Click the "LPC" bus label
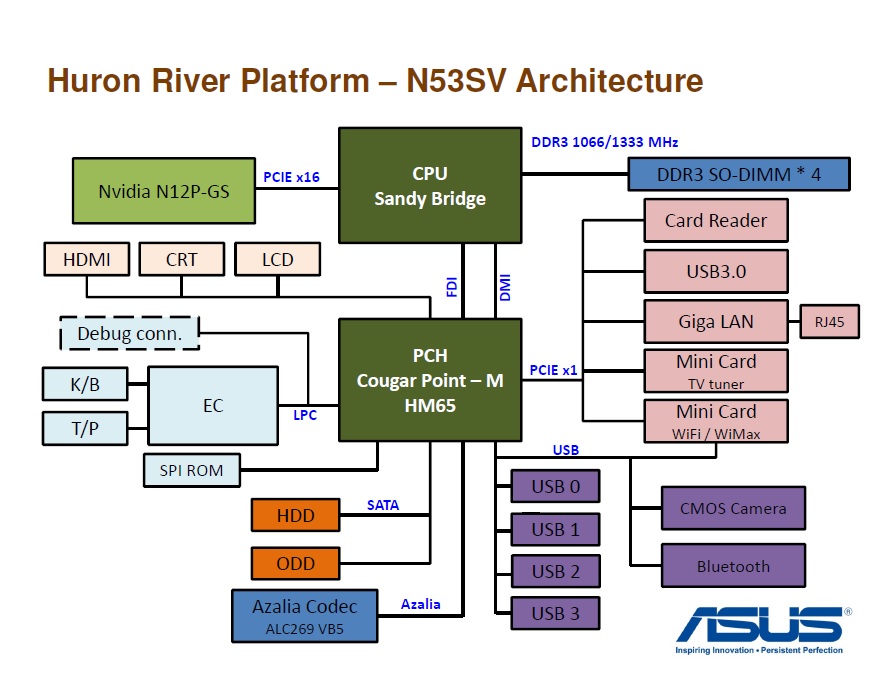Screen dimensions: 892x696 click(x=305, y=415)
